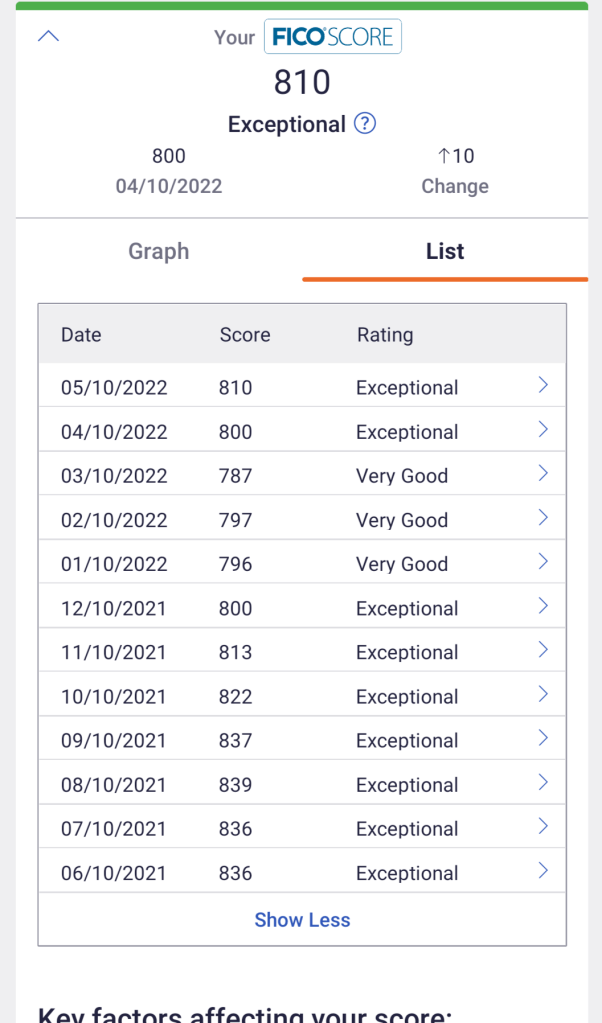Switch to the Graph tab
602x1023 pixels.
pos(158,251)
